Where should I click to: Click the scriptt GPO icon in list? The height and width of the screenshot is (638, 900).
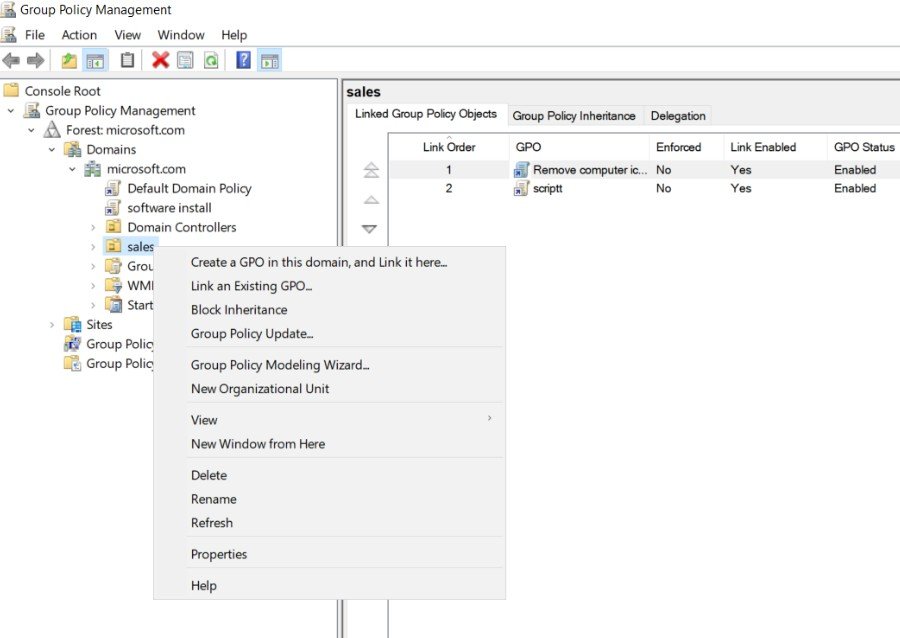click(521, 188)
